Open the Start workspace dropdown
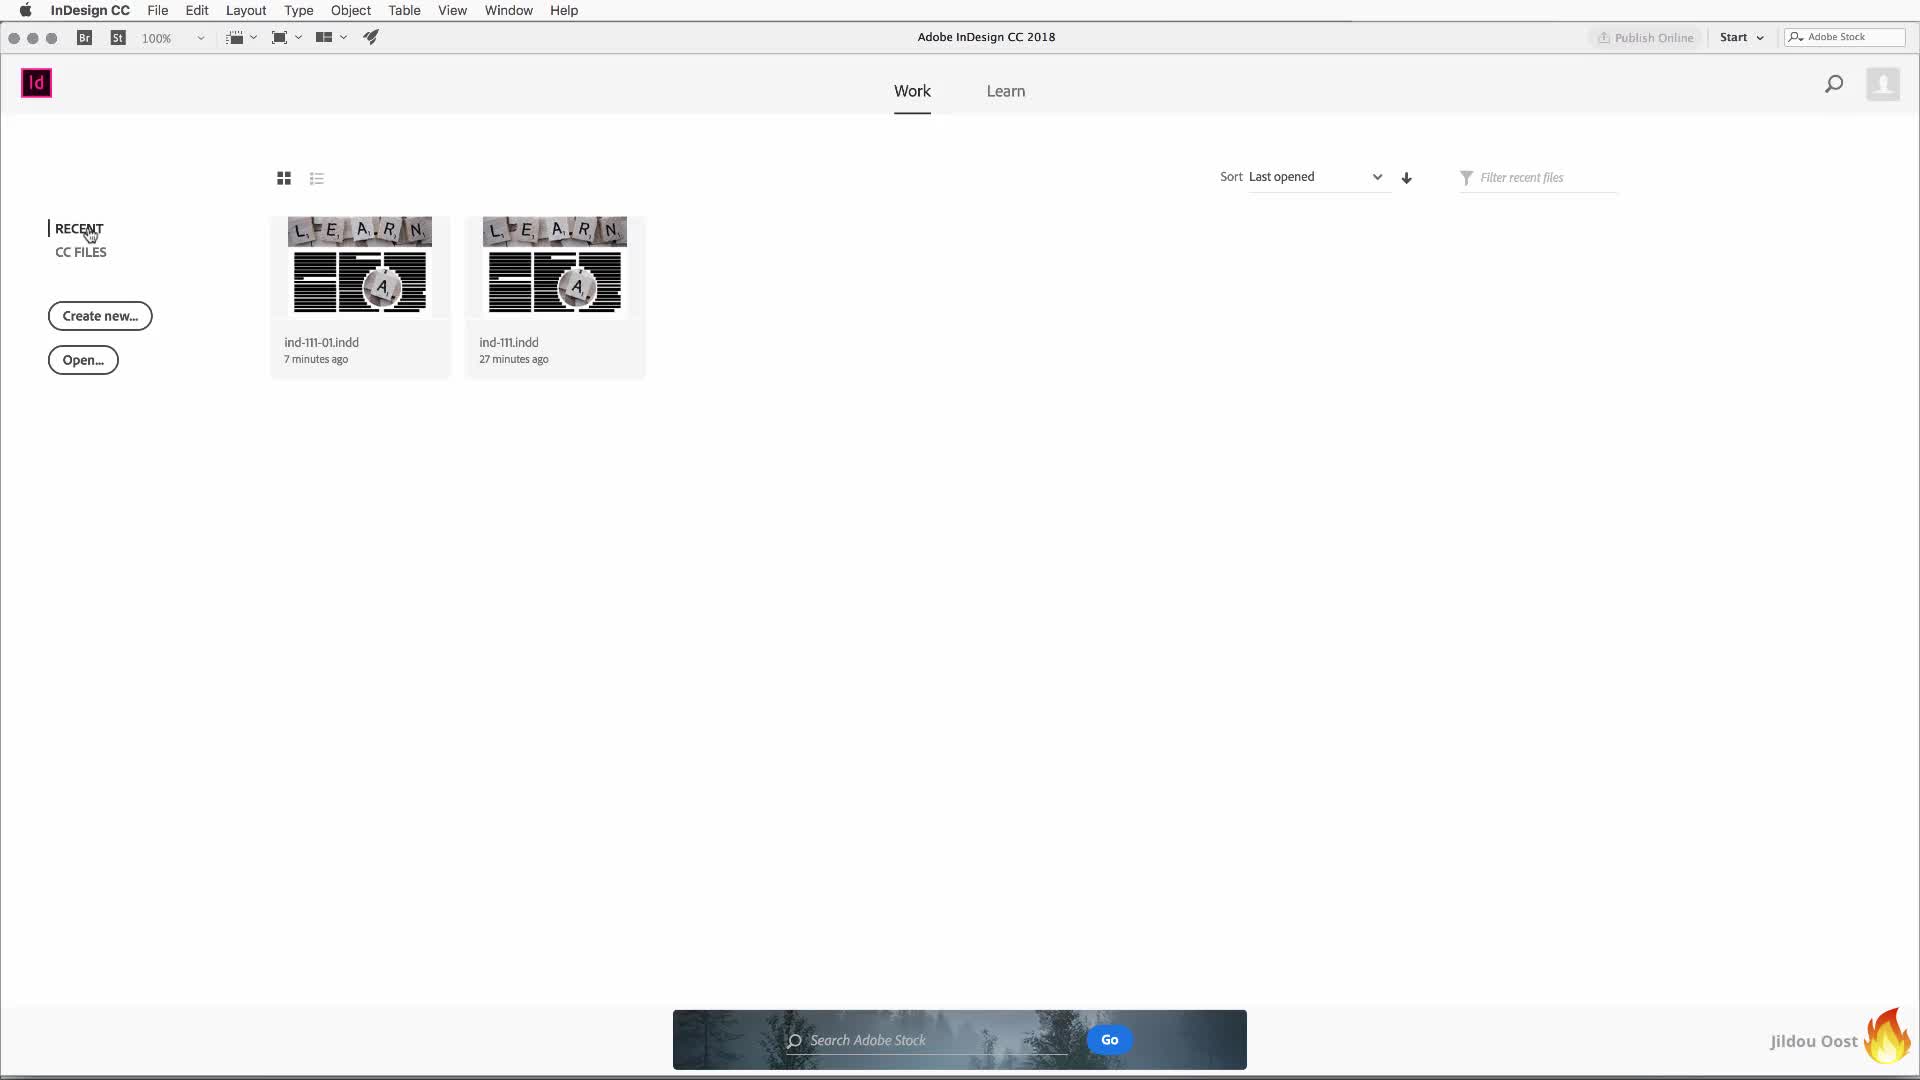 pyautogui.click(x=1742, y=38)
